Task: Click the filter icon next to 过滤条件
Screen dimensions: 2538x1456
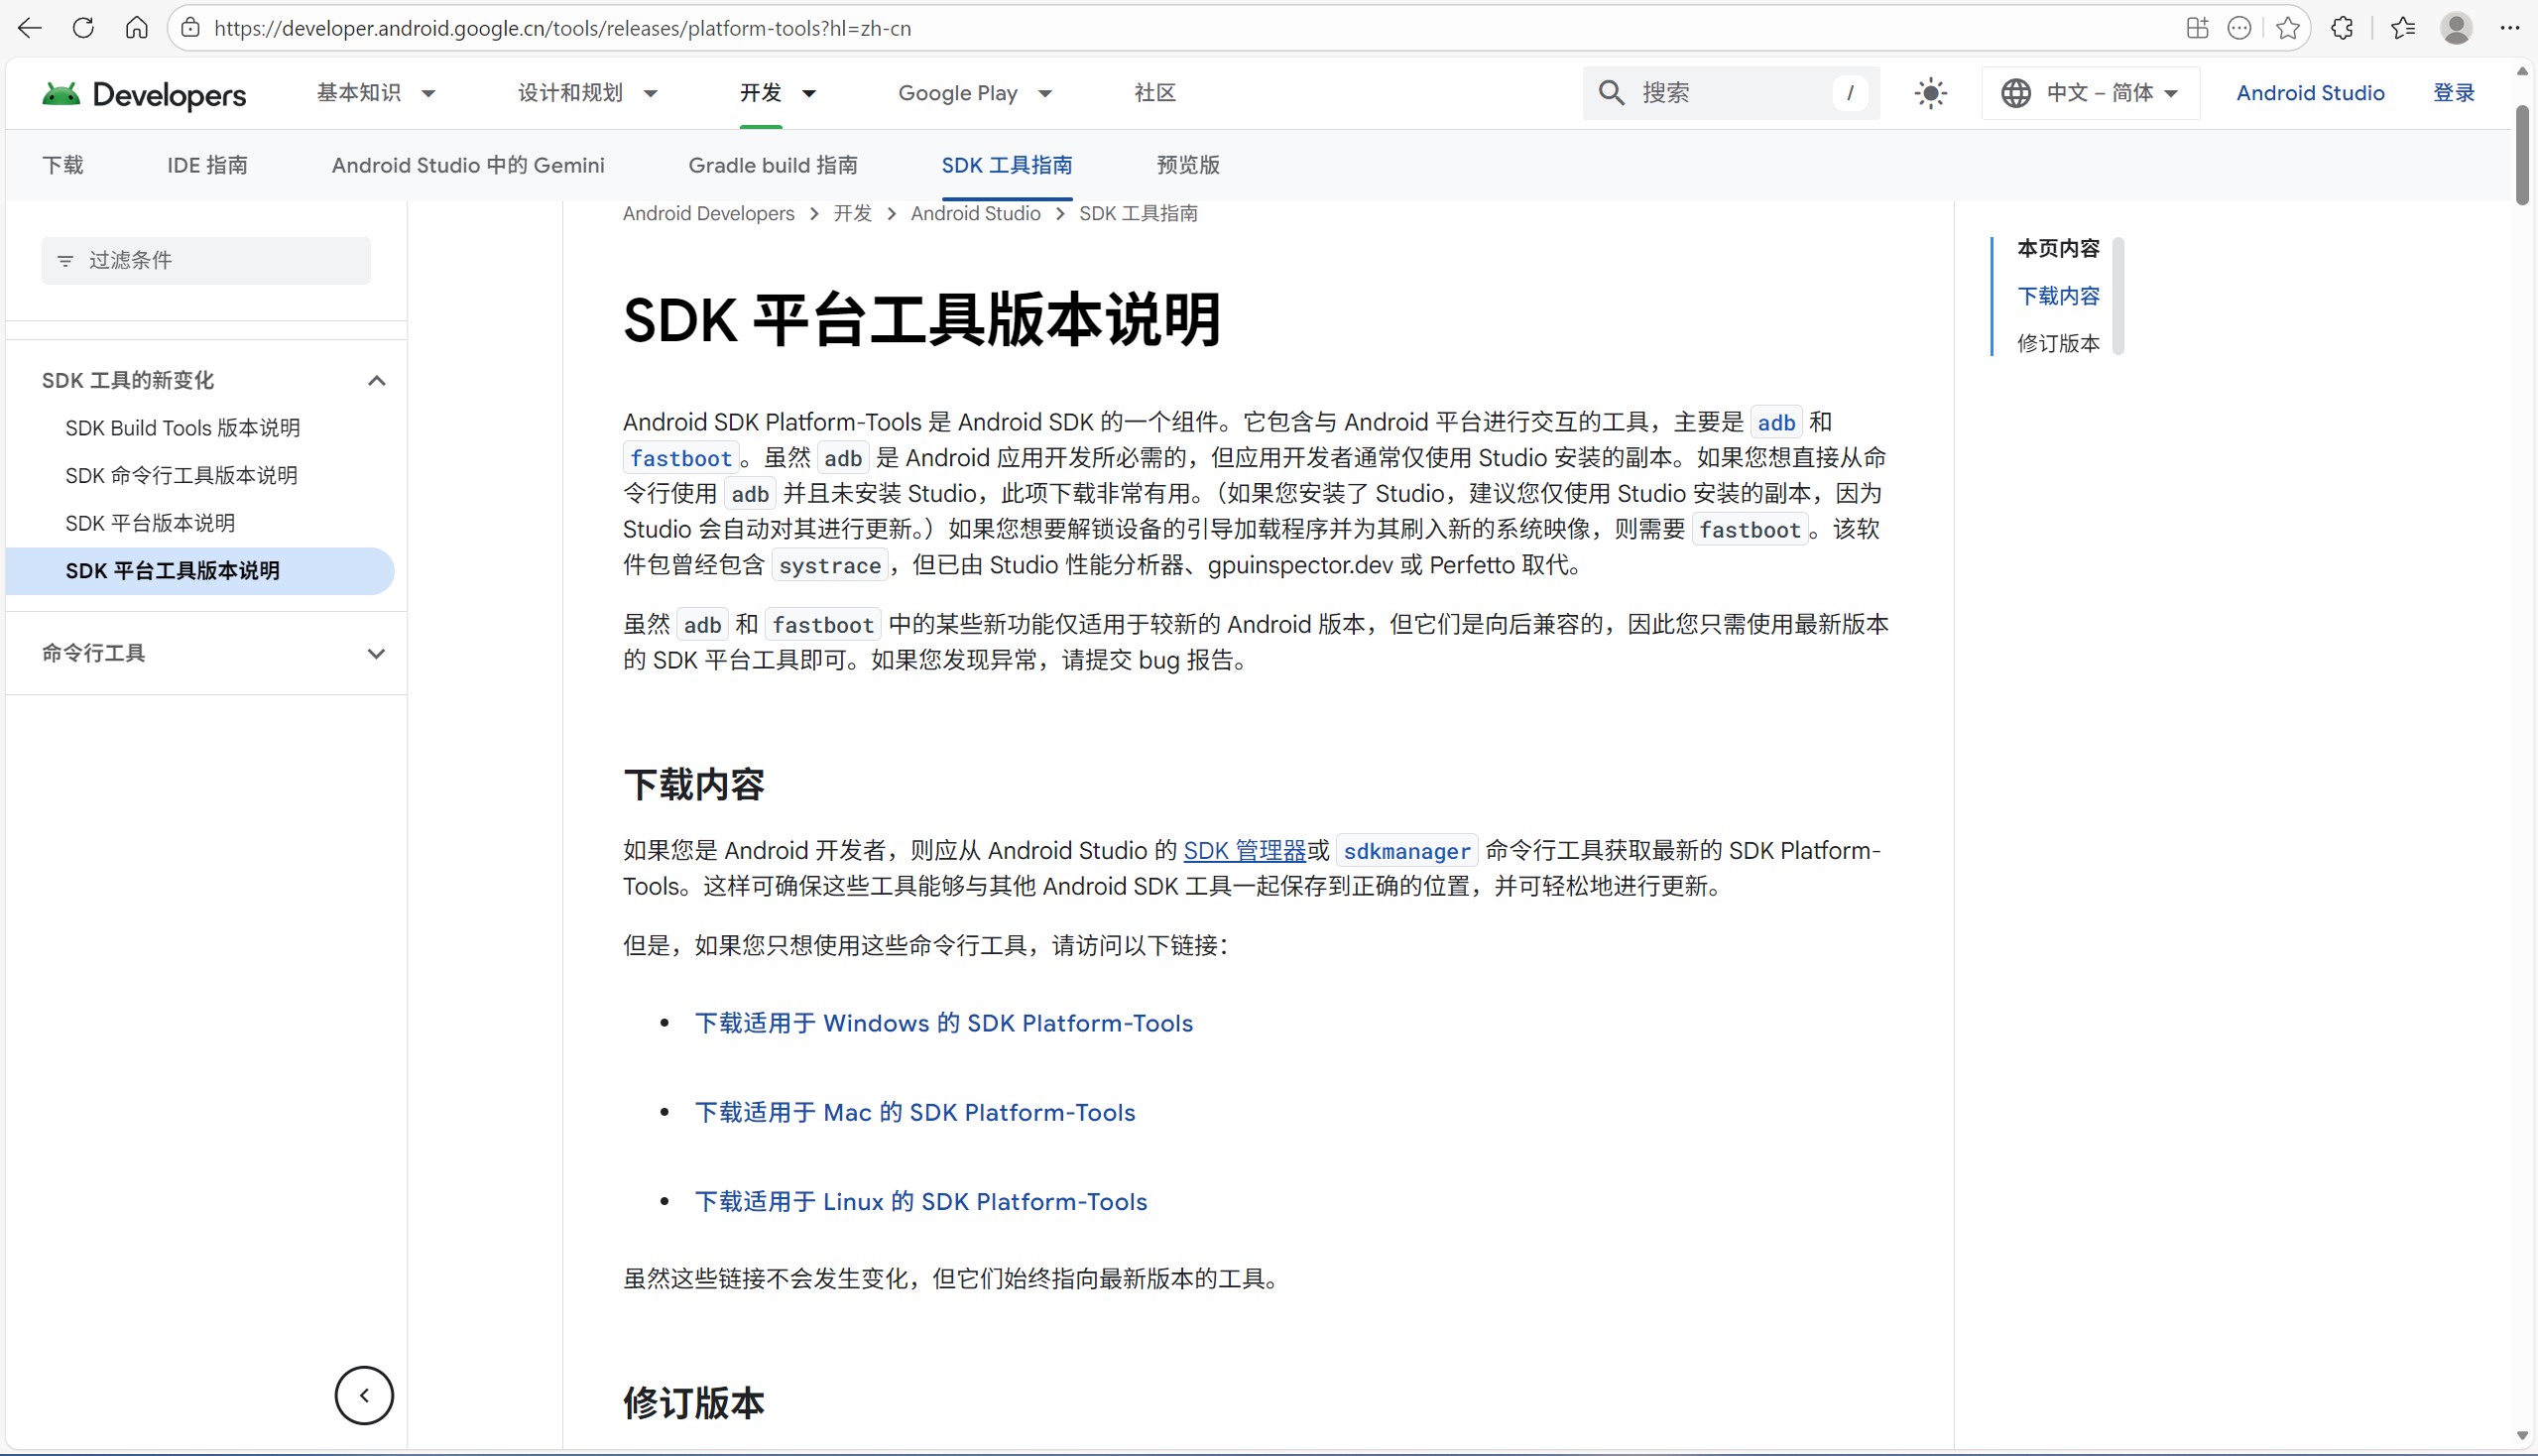Action: (x=66, y=260)
